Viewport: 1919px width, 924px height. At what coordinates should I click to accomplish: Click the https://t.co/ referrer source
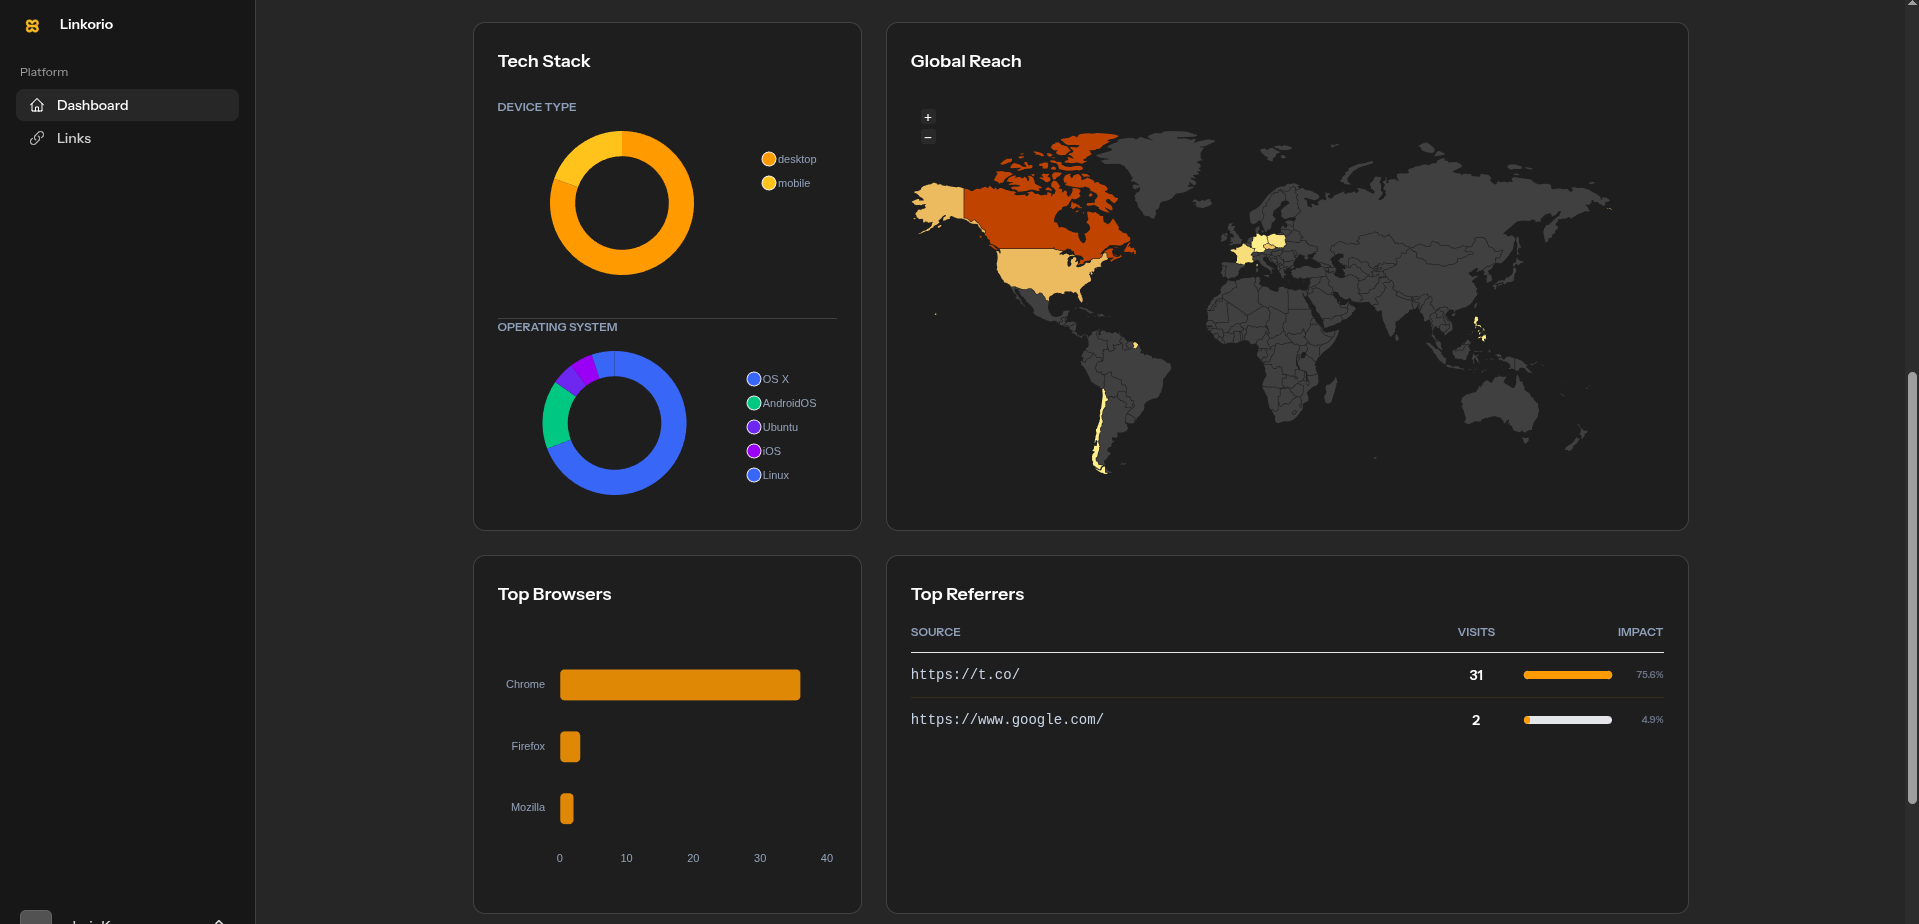point(965,675)
